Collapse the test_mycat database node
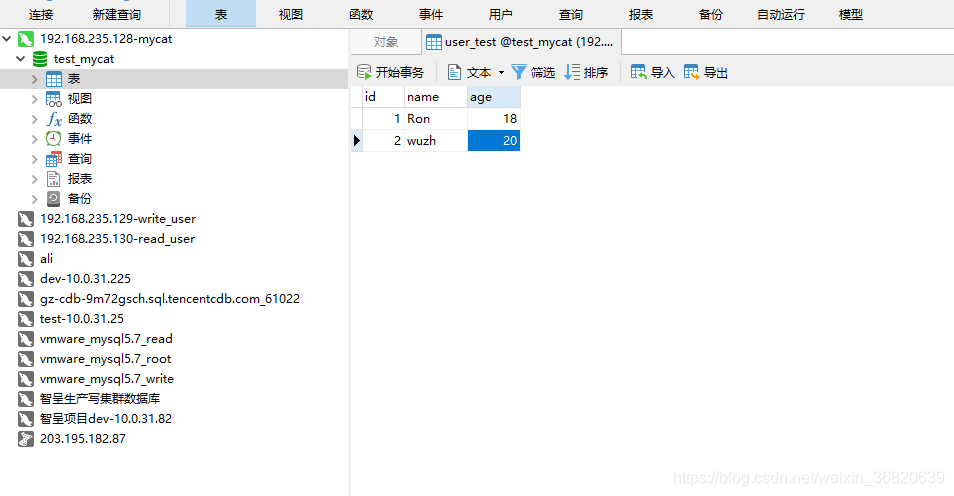This screenshot has width=954, height=496. click(21, 59)
